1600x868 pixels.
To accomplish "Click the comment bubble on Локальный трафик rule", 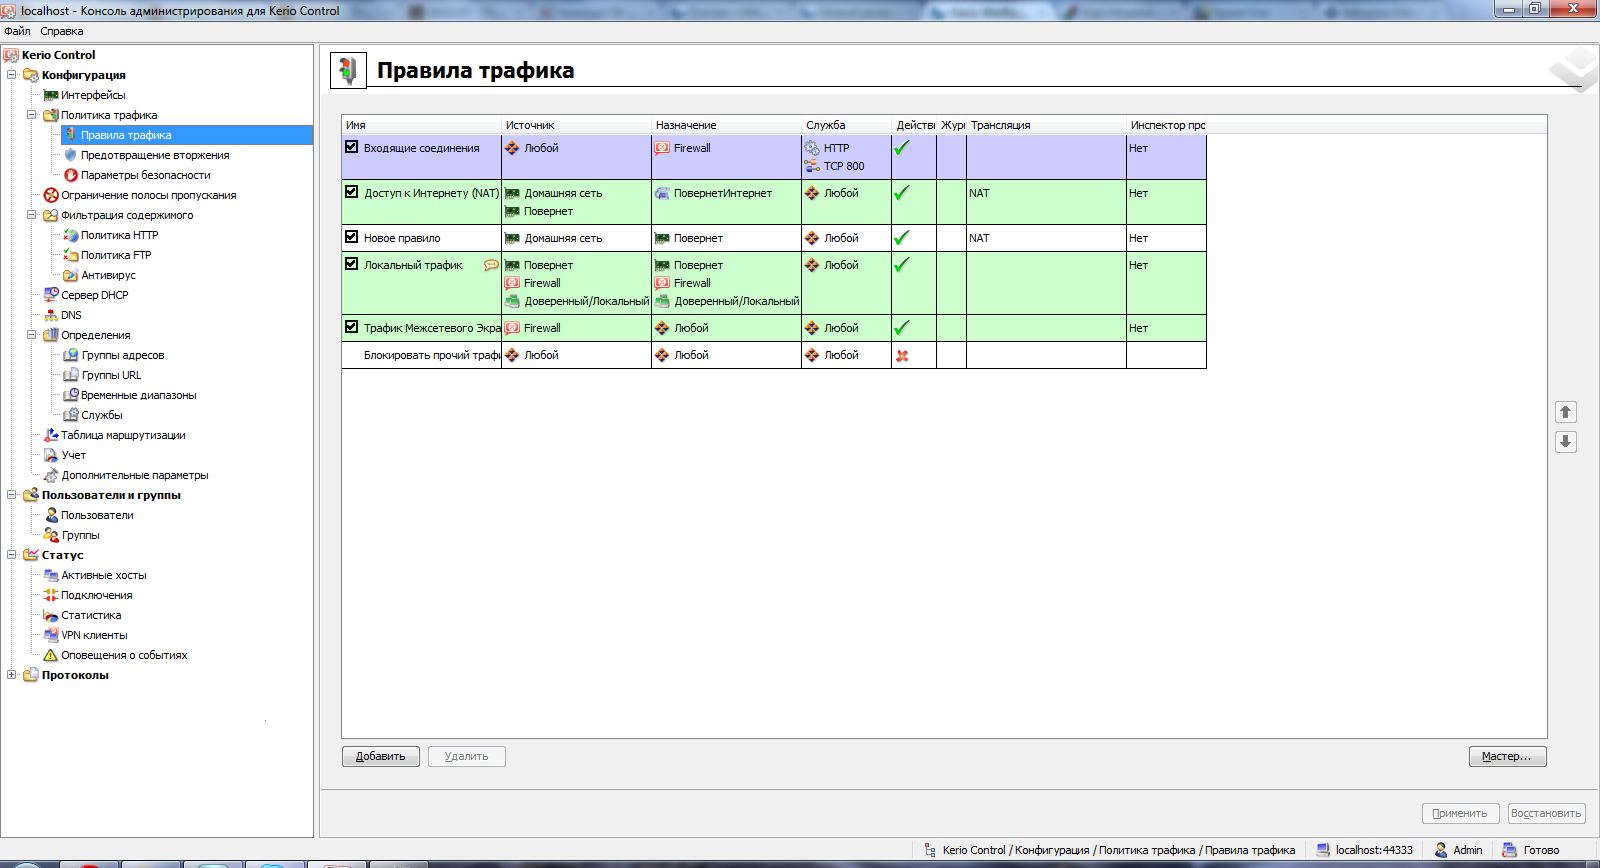I will [x=491, y=265].
